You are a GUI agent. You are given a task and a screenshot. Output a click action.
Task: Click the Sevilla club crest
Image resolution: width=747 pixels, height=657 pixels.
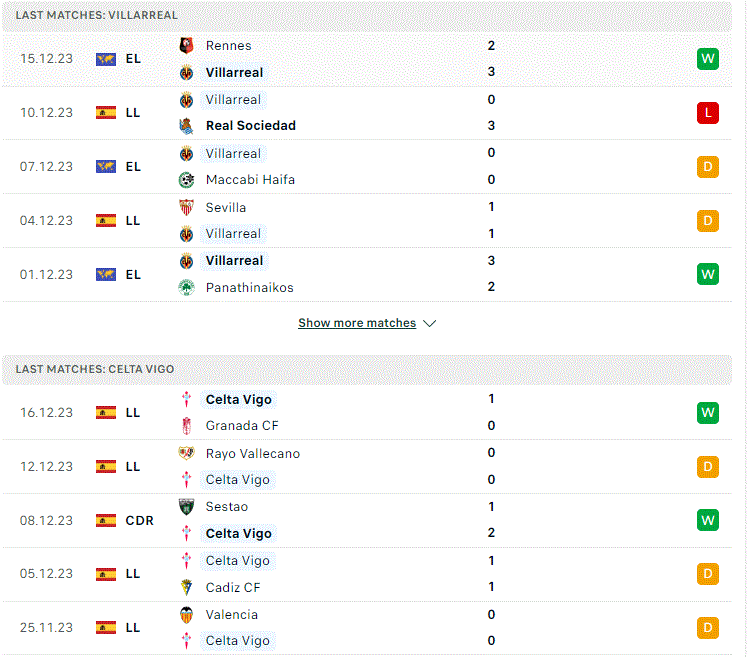pos(186,208)
